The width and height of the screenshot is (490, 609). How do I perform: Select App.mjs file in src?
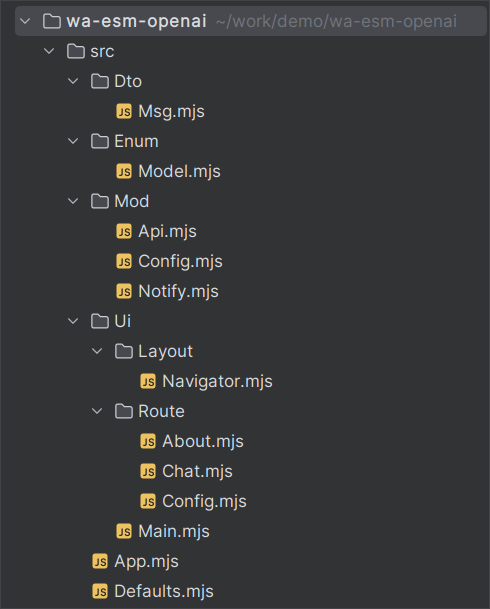click(x=146, y=562)
